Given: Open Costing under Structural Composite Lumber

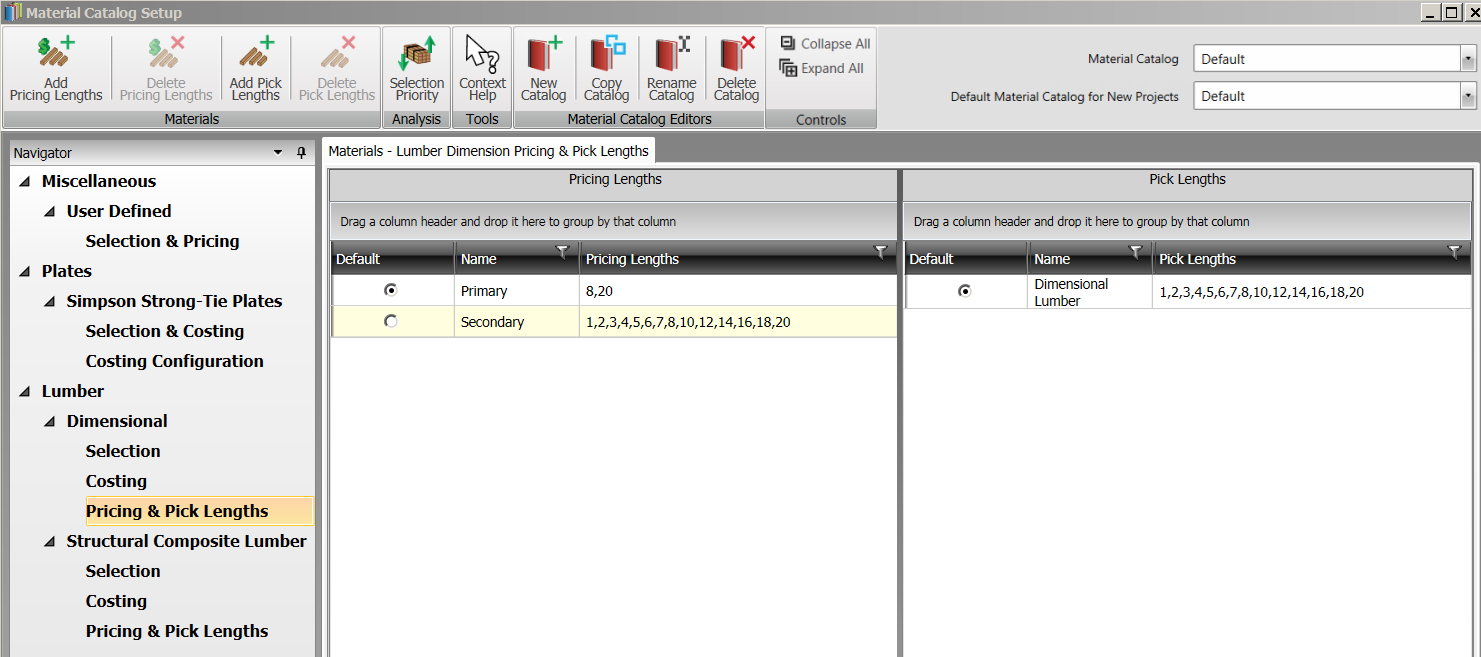Looking at the screenshot, I should point(116,601).
